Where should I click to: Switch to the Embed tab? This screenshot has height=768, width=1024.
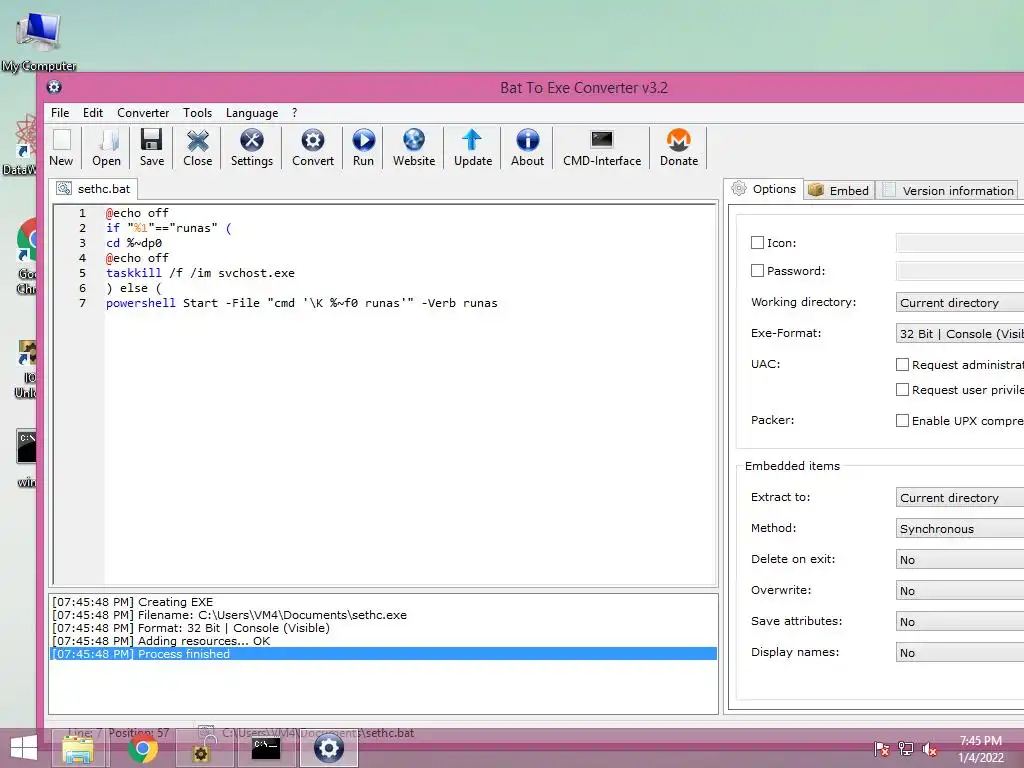(839, 190)
